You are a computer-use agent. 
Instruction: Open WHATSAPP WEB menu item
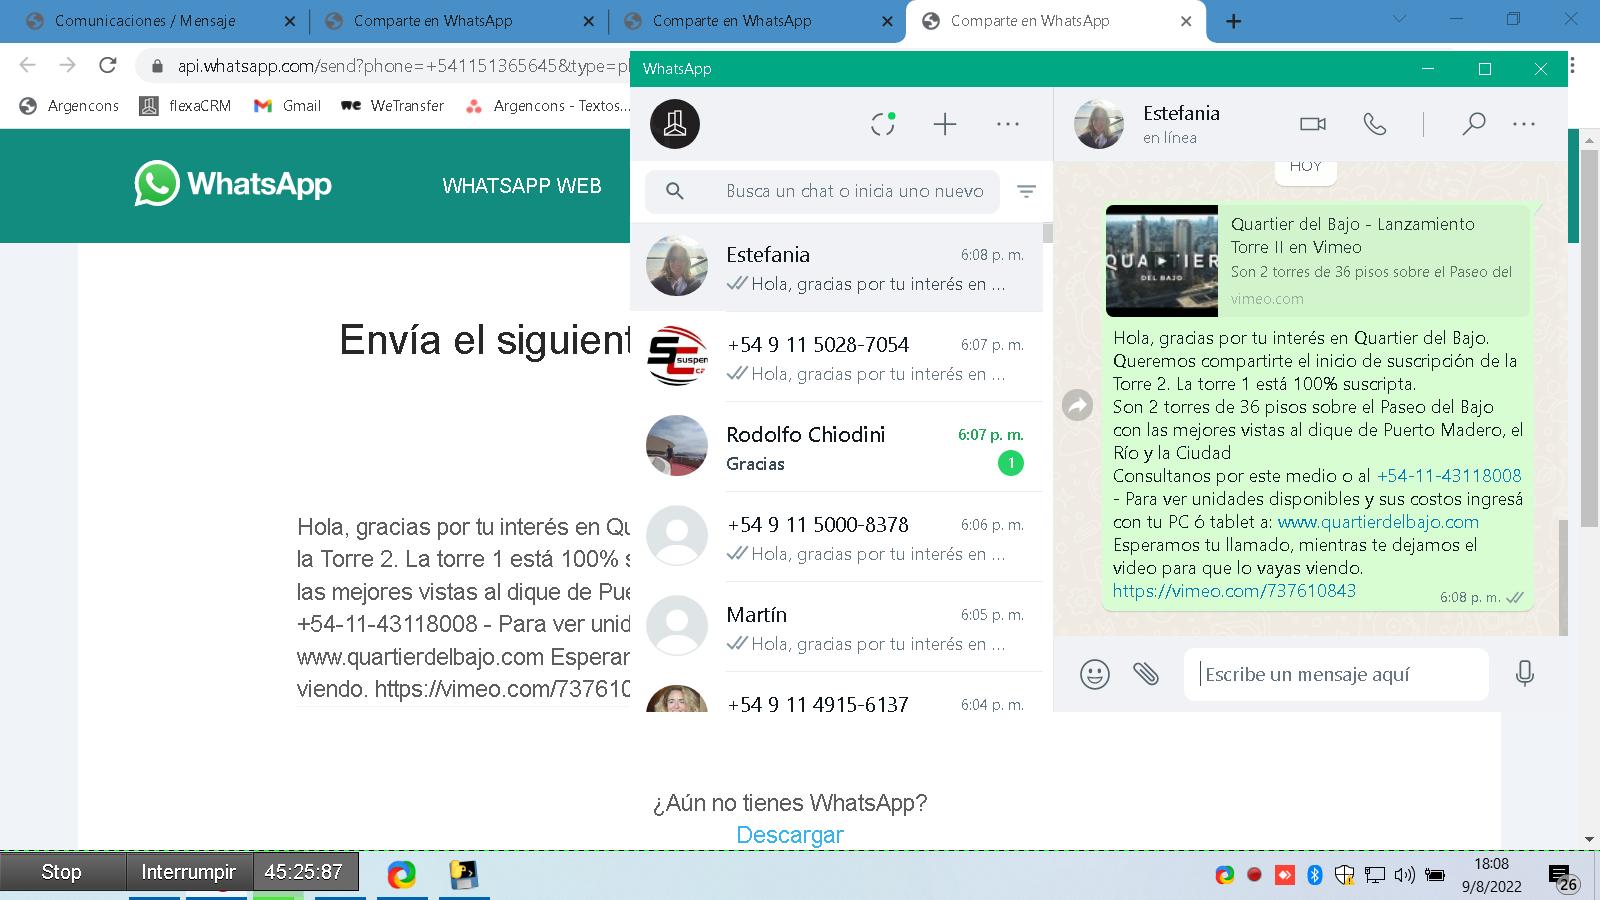[x=522, y=185]
